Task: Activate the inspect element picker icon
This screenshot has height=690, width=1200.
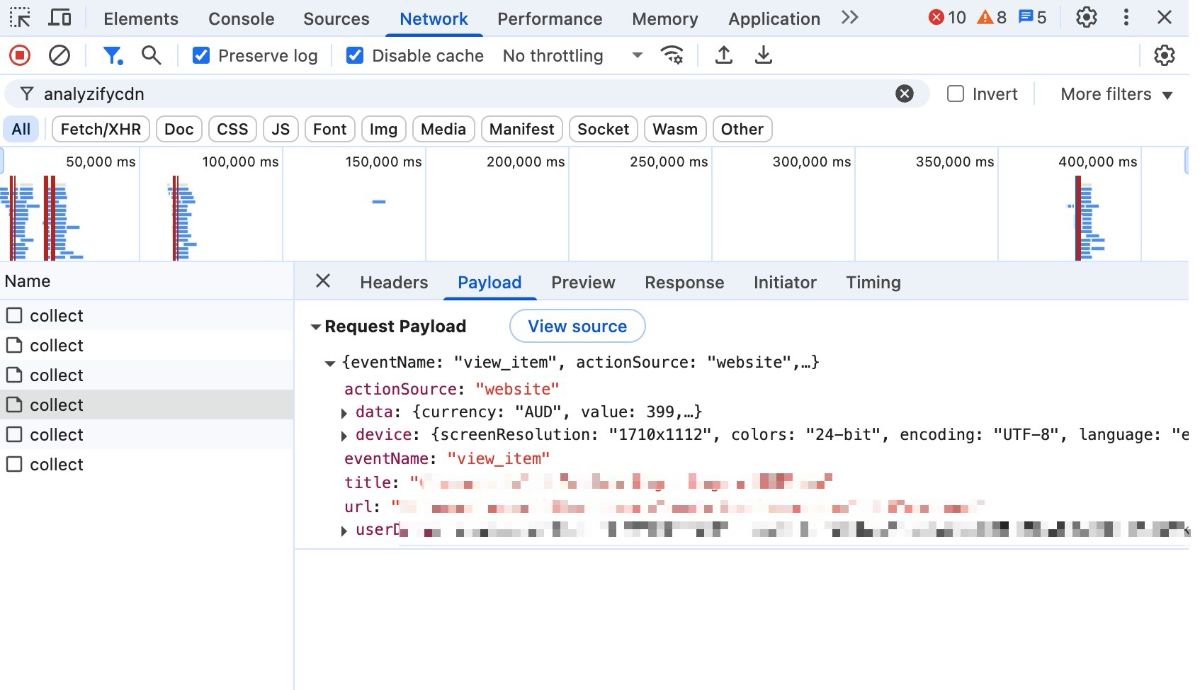Action: [x=20, y=18]
